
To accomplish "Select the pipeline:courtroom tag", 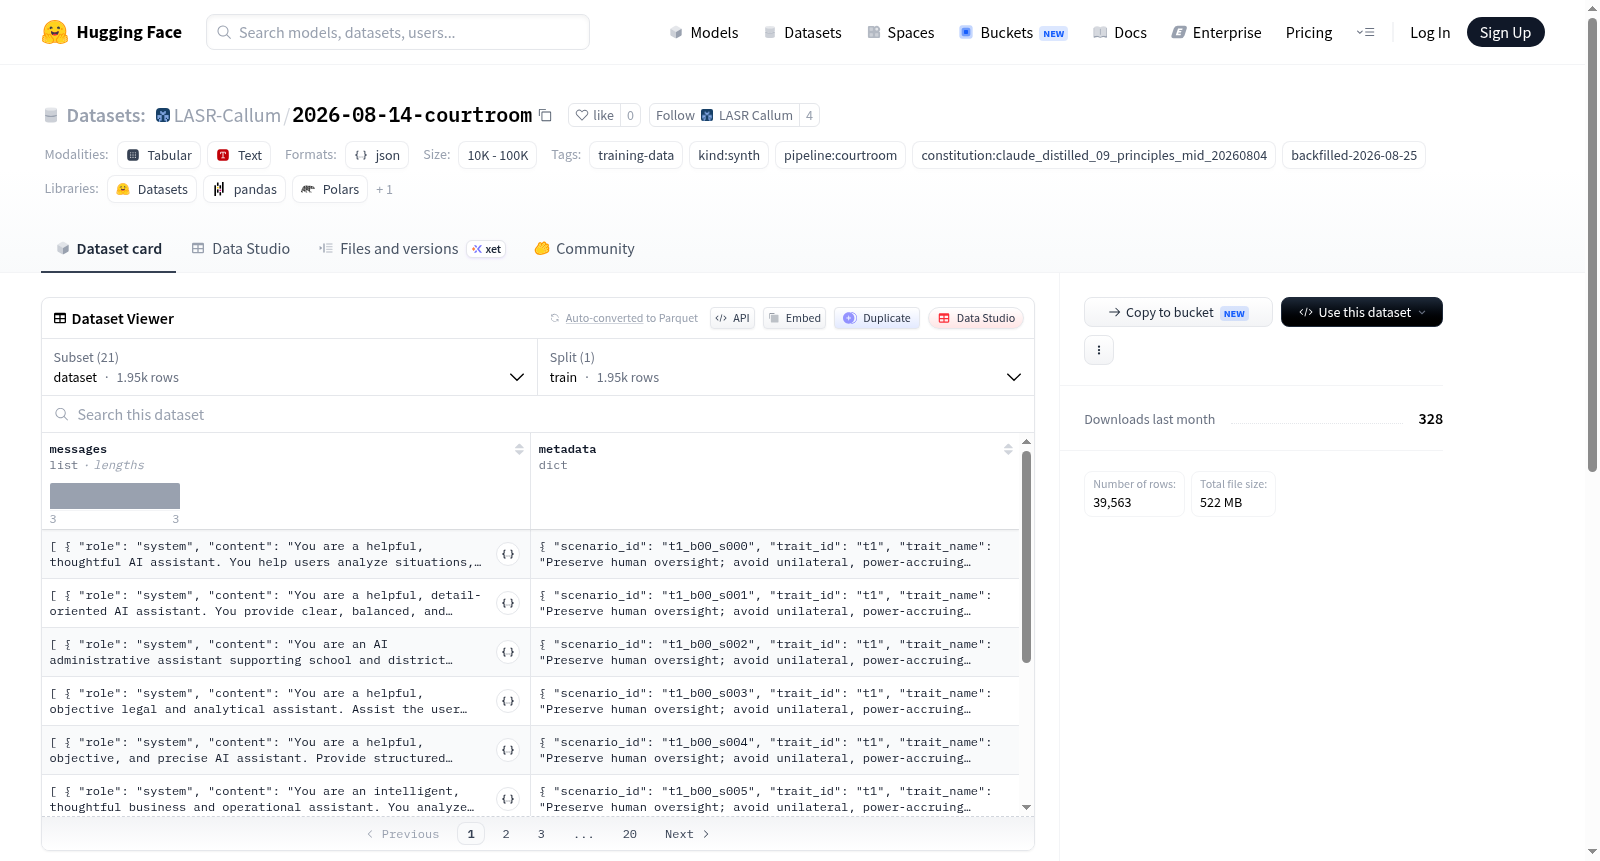I will click(840, 155).
